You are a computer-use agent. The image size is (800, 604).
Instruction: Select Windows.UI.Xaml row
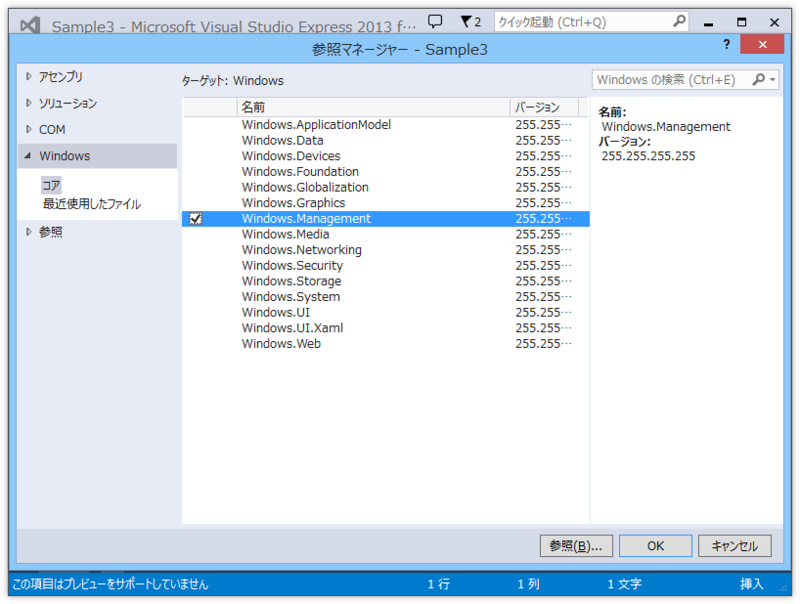[x=385, y=328]
